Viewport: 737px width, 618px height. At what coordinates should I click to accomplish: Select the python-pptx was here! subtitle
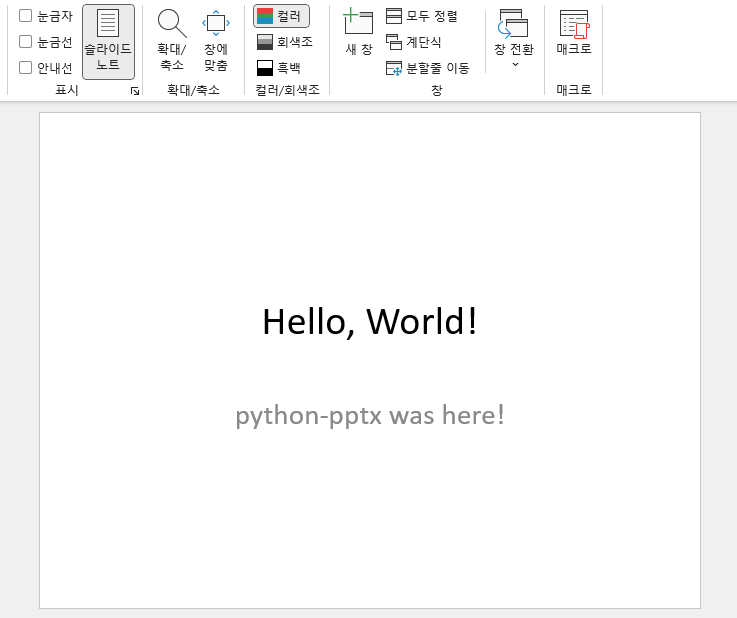(370, 415)
